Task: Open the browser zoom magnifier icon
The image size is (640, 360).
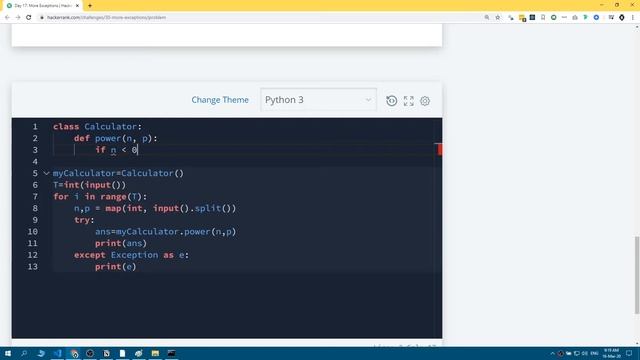Action: pos(487,18)
